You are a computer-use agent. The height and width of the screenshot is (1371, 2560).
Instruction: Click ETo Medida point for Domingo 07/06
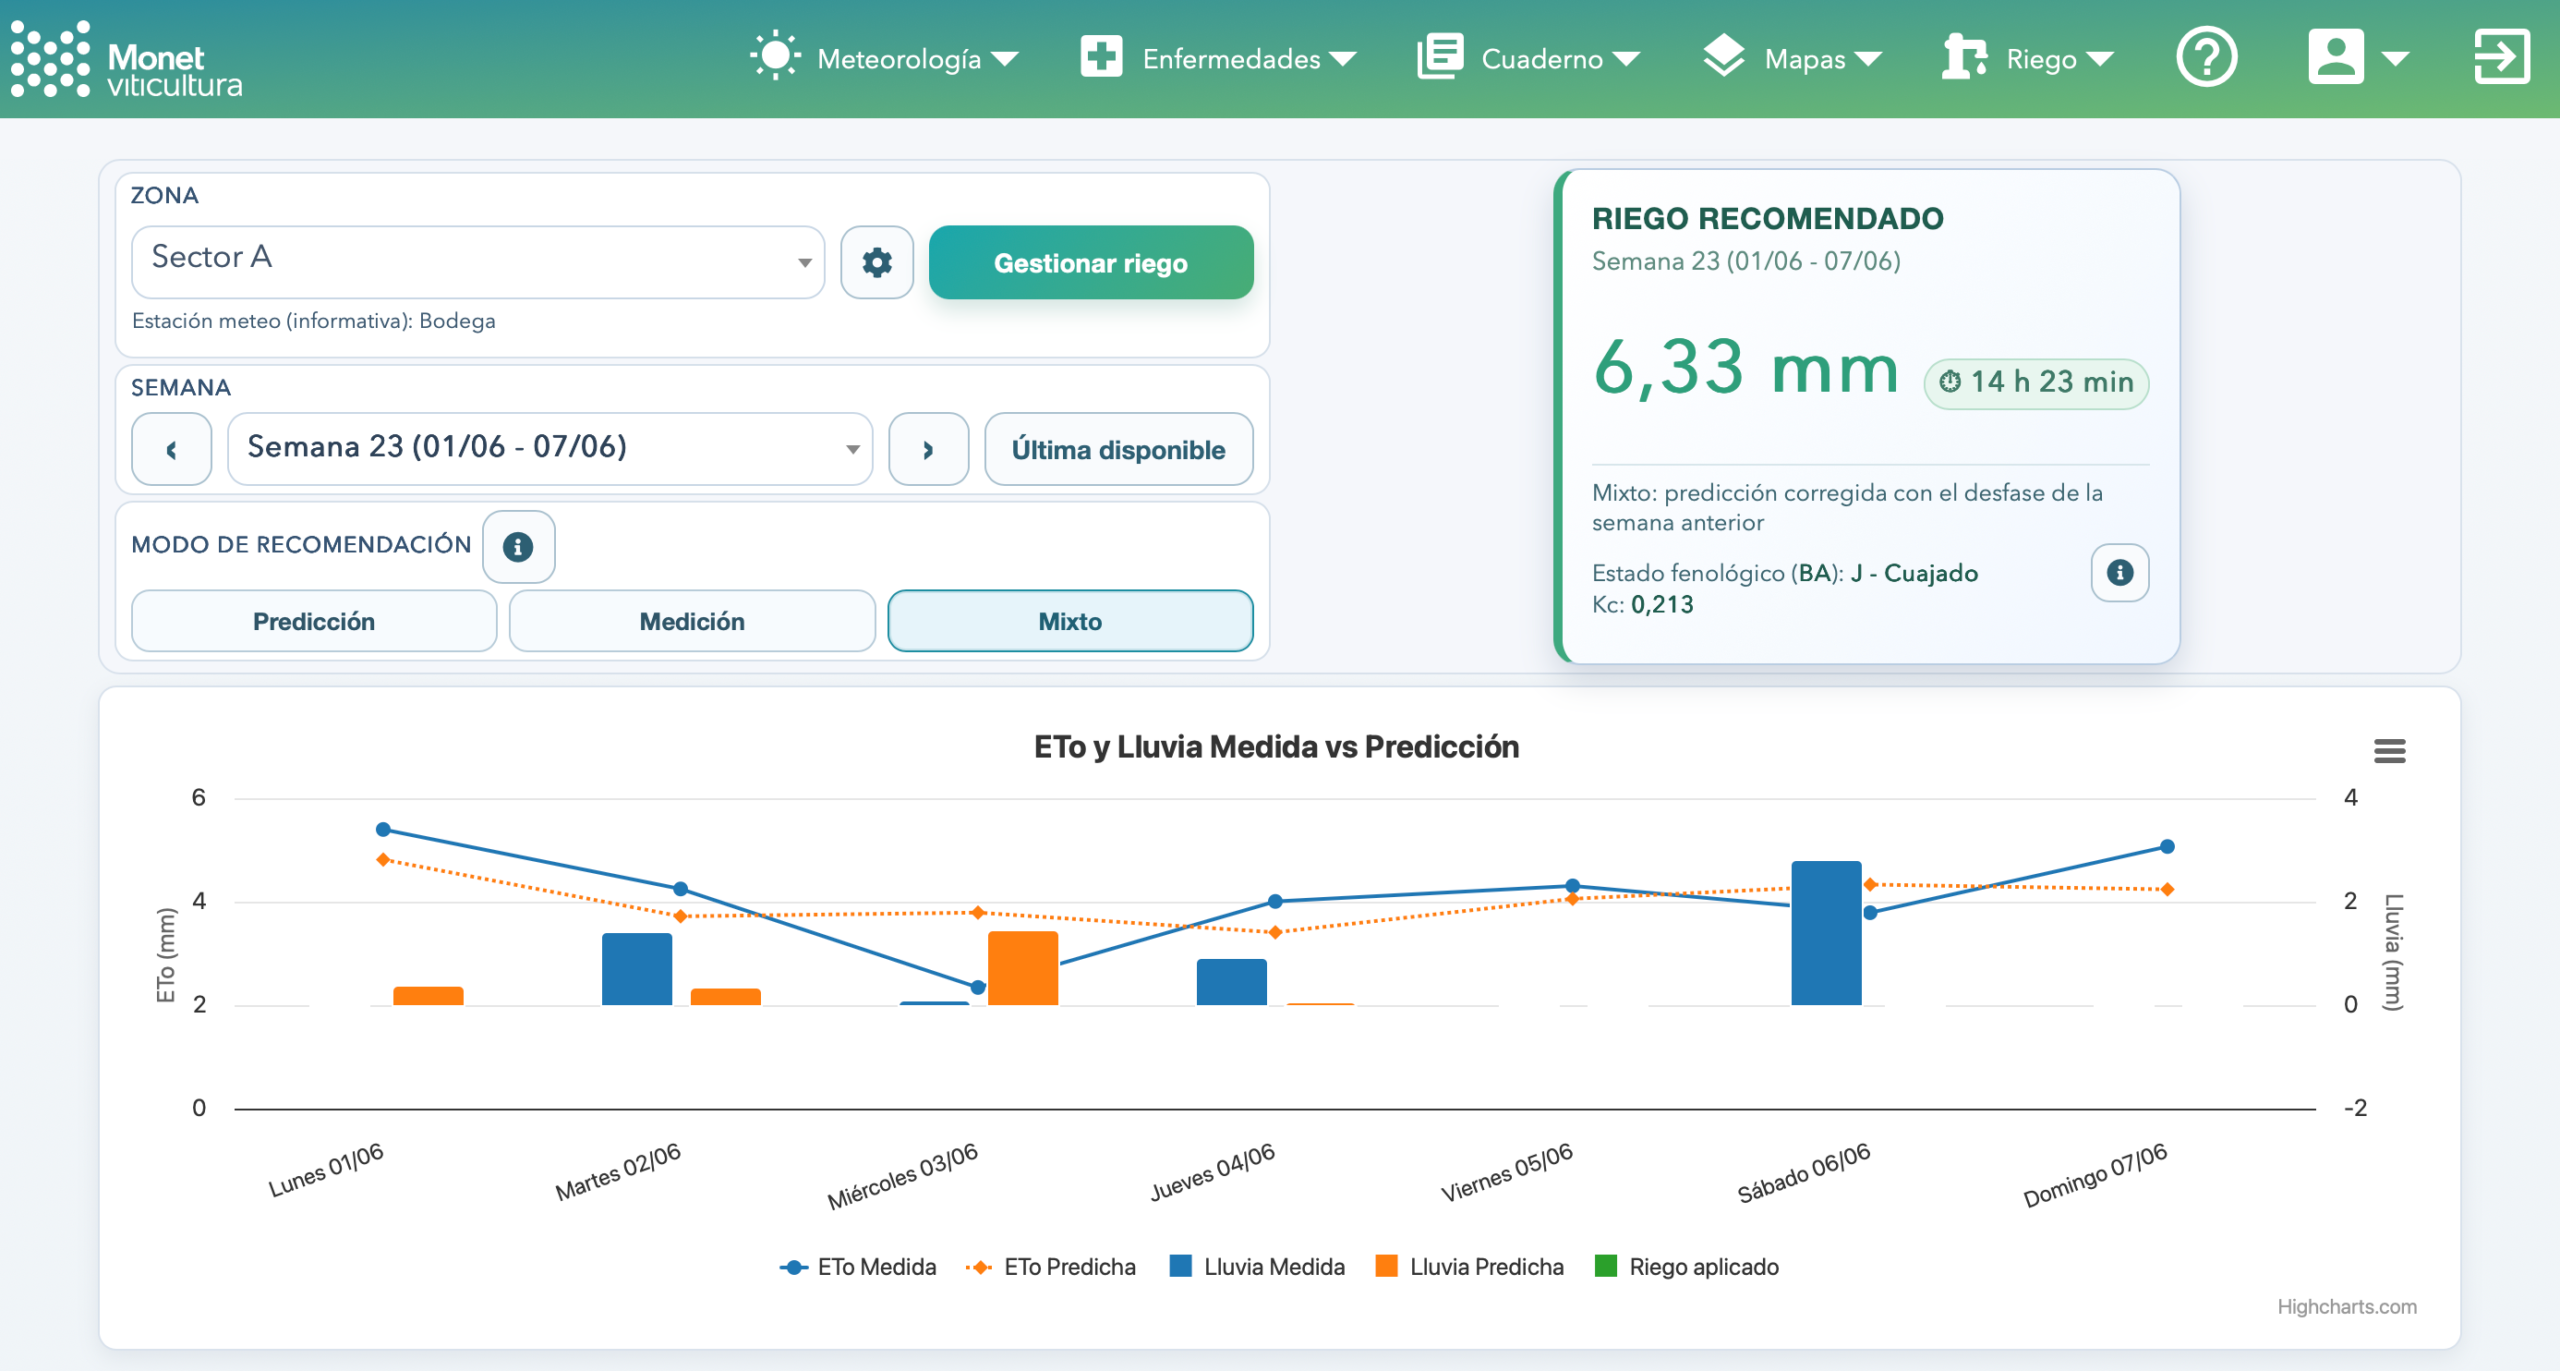pos(2167,846)
